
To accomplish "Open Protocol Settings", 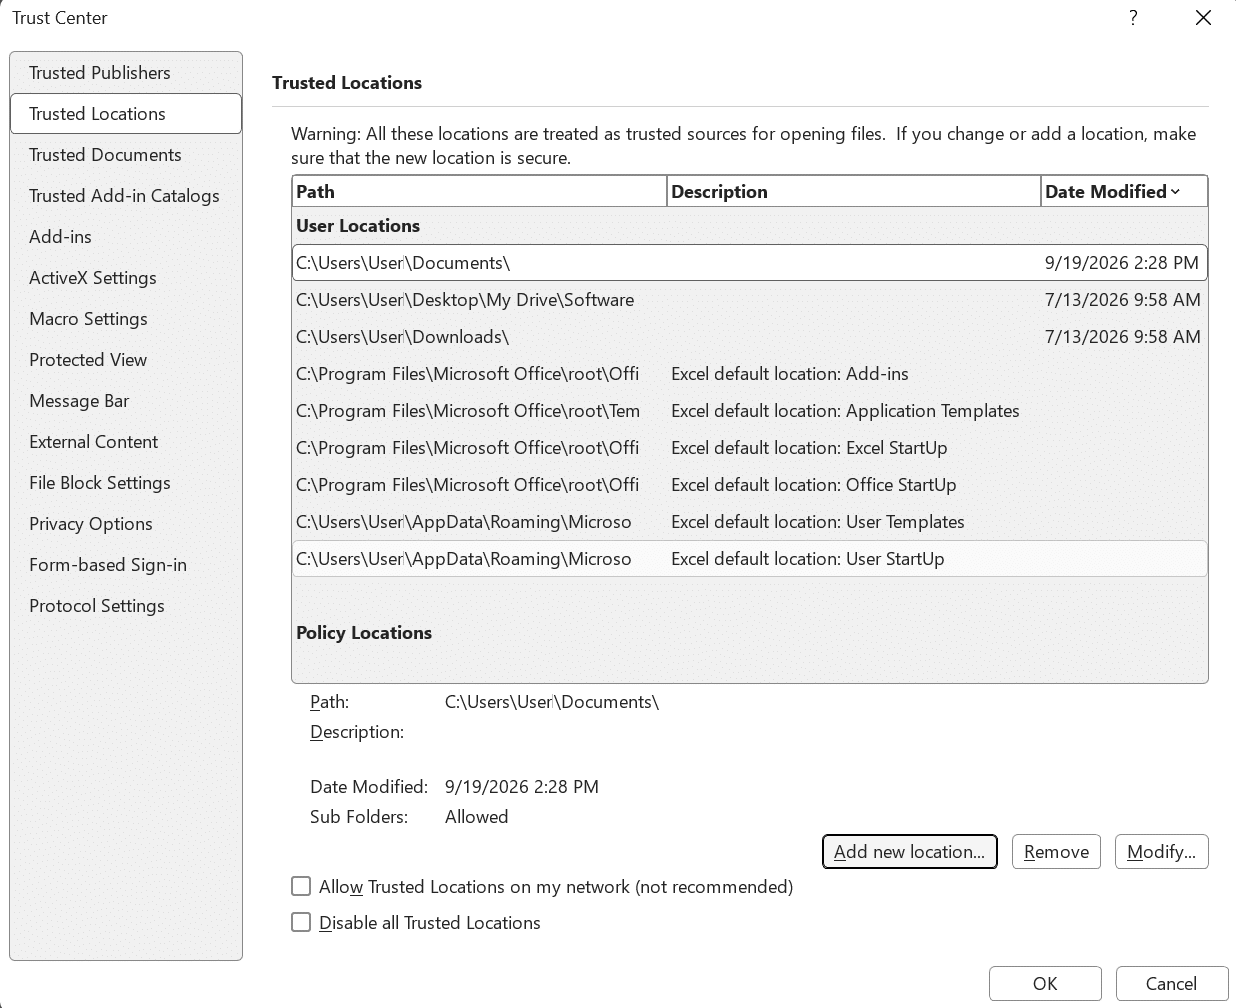I will click(x=126, y=606).
